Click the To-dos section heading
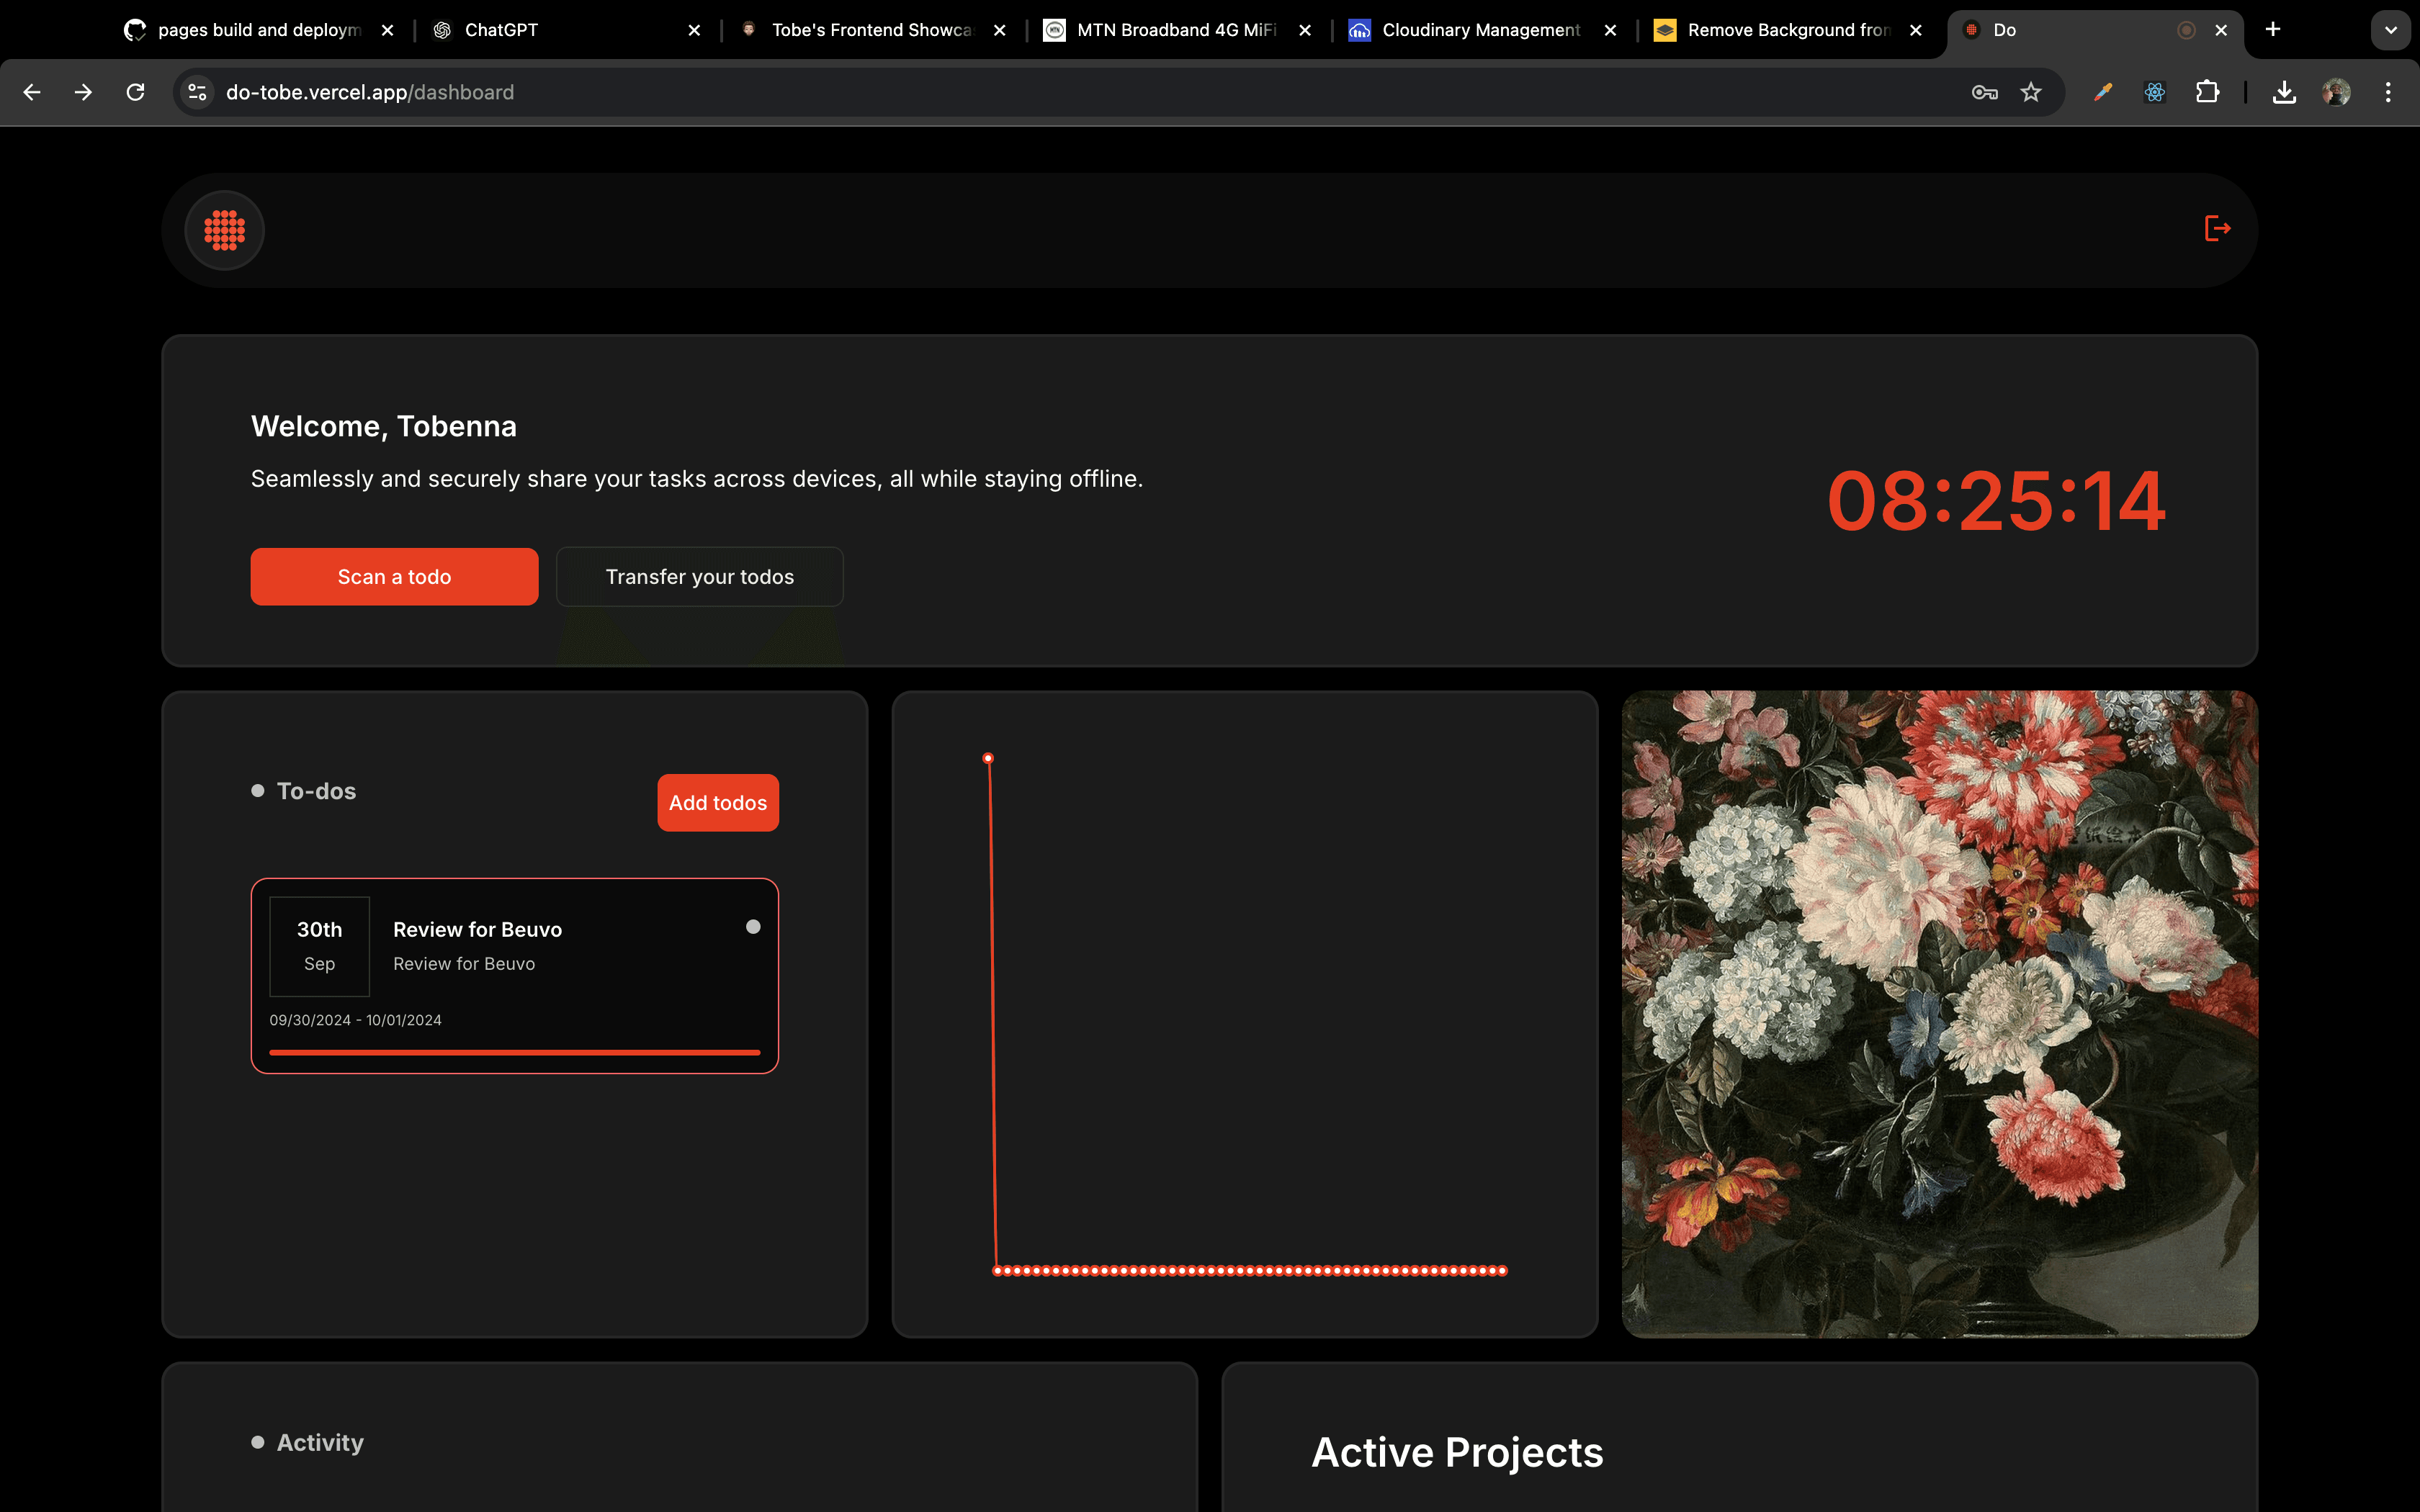 click(316, 791)
